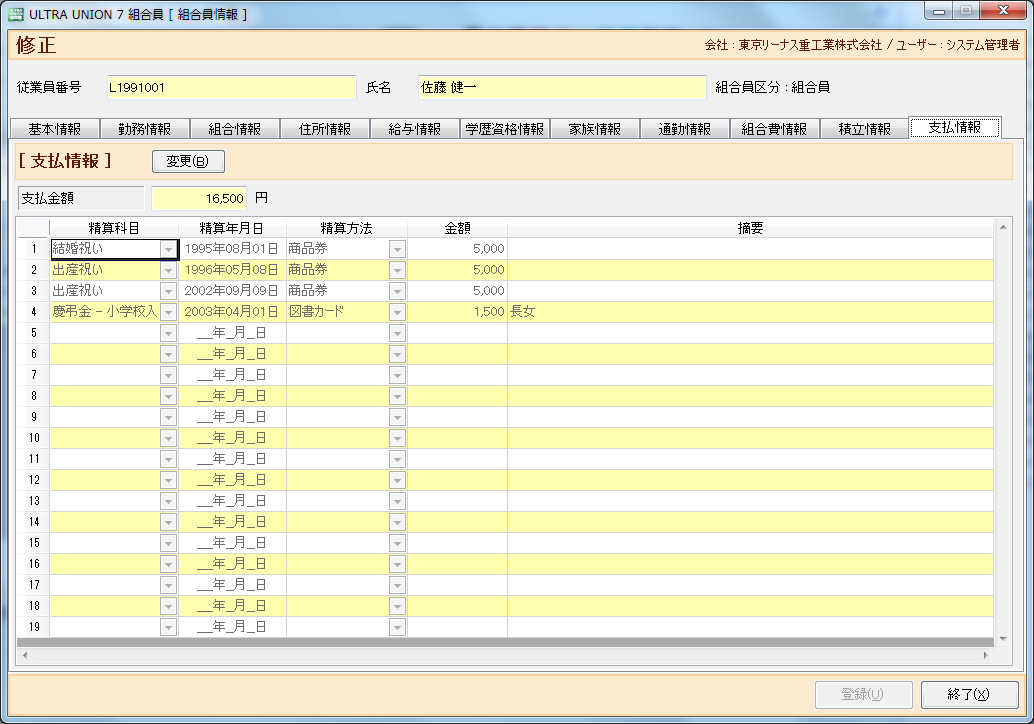The width and height of the screenshot is (1034, 724).
Task: Switch to the 勤務情報 tab
Action: (x=144, y=129)
